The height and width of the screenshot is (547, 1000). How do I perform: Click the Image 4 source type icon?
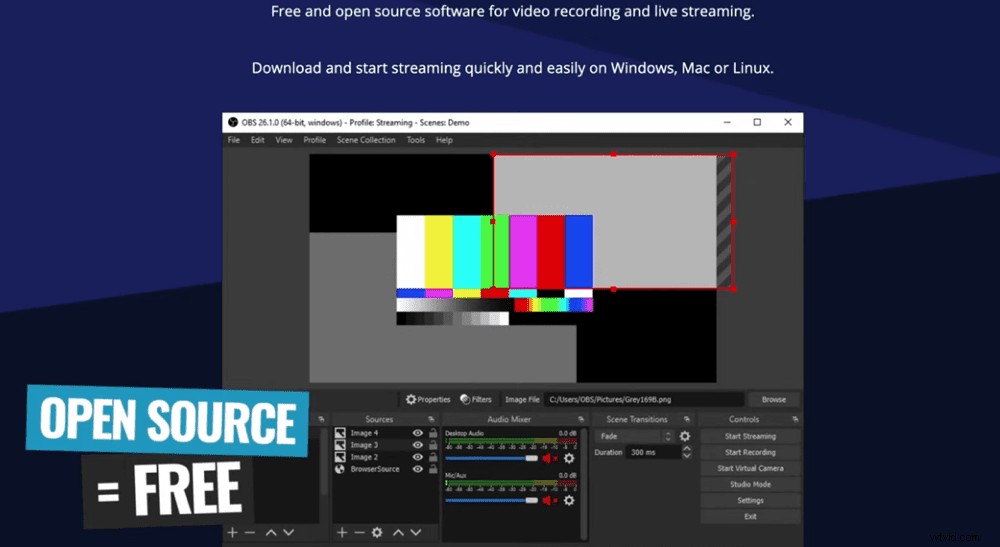coord(340,433)
